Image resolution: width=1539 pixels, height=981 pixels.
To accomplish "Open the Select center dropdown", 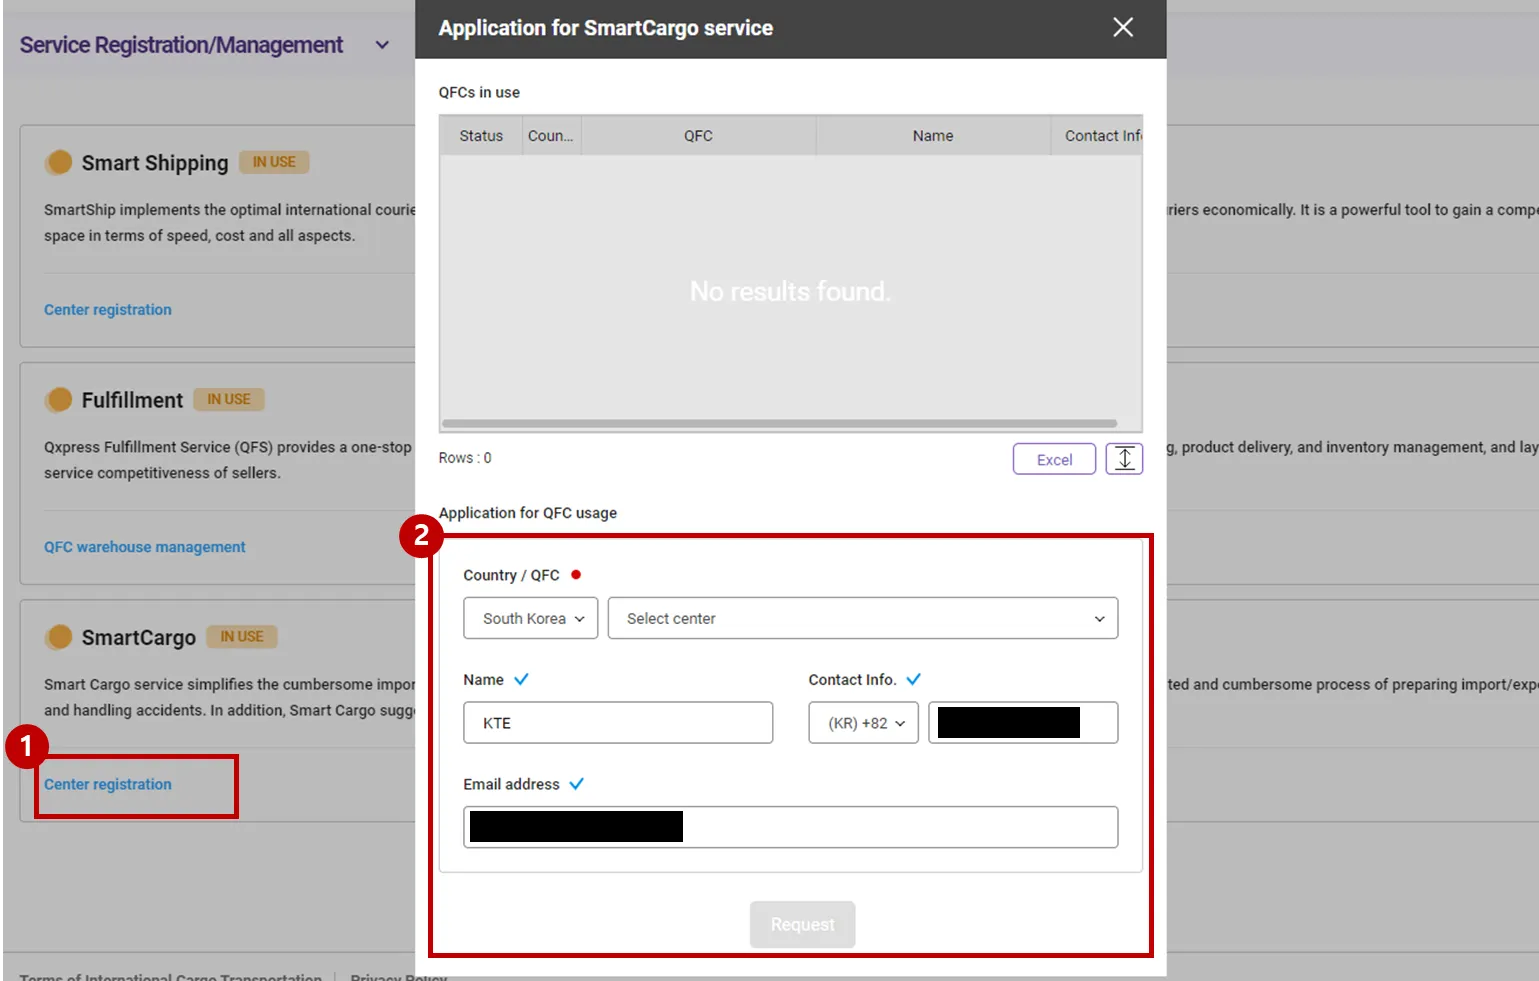I will coord(862,618).
